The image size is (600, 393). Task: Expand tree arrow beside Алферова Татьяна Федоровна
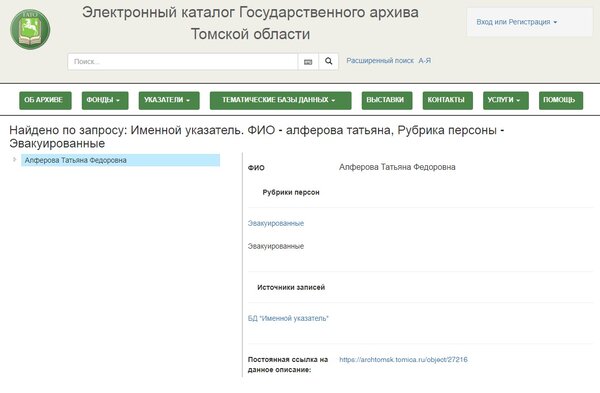(15, 160)
